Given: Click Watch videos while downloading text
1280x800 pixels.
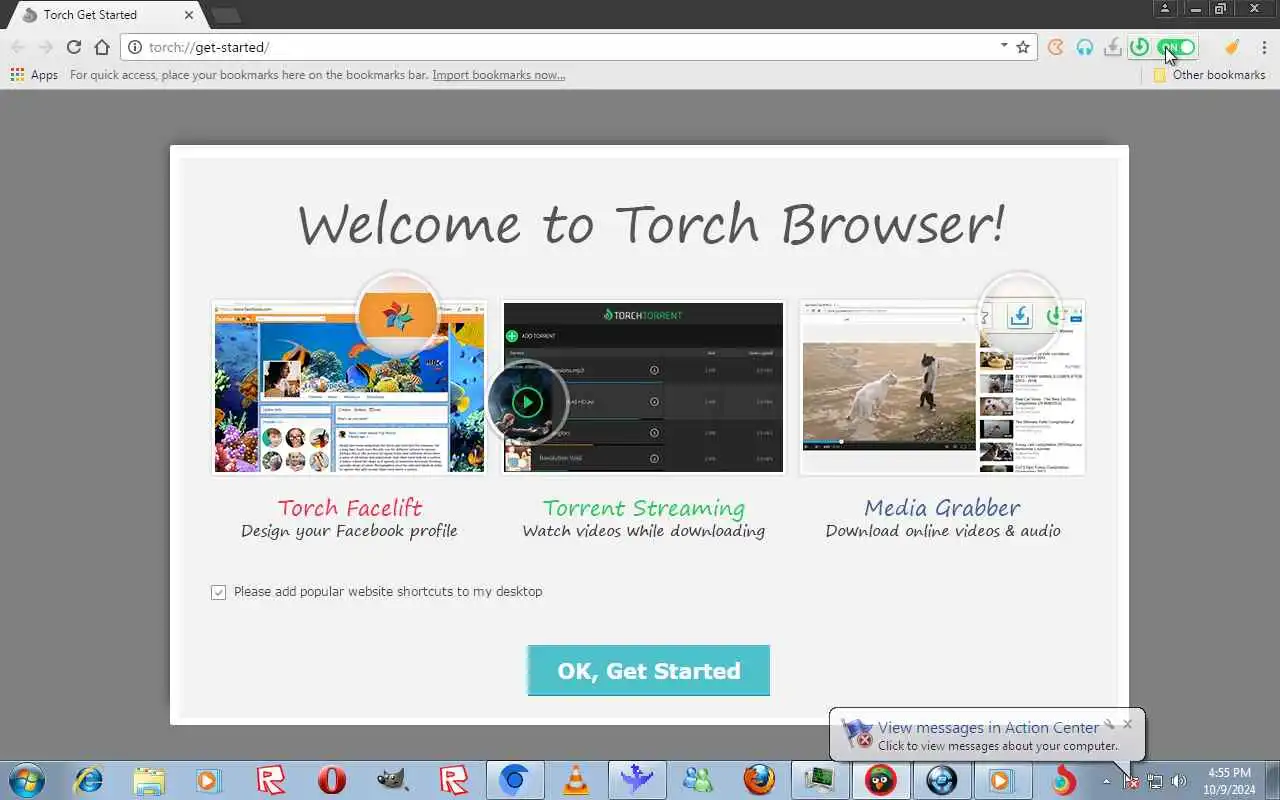Looking at the screenshot, I should 644,531.
